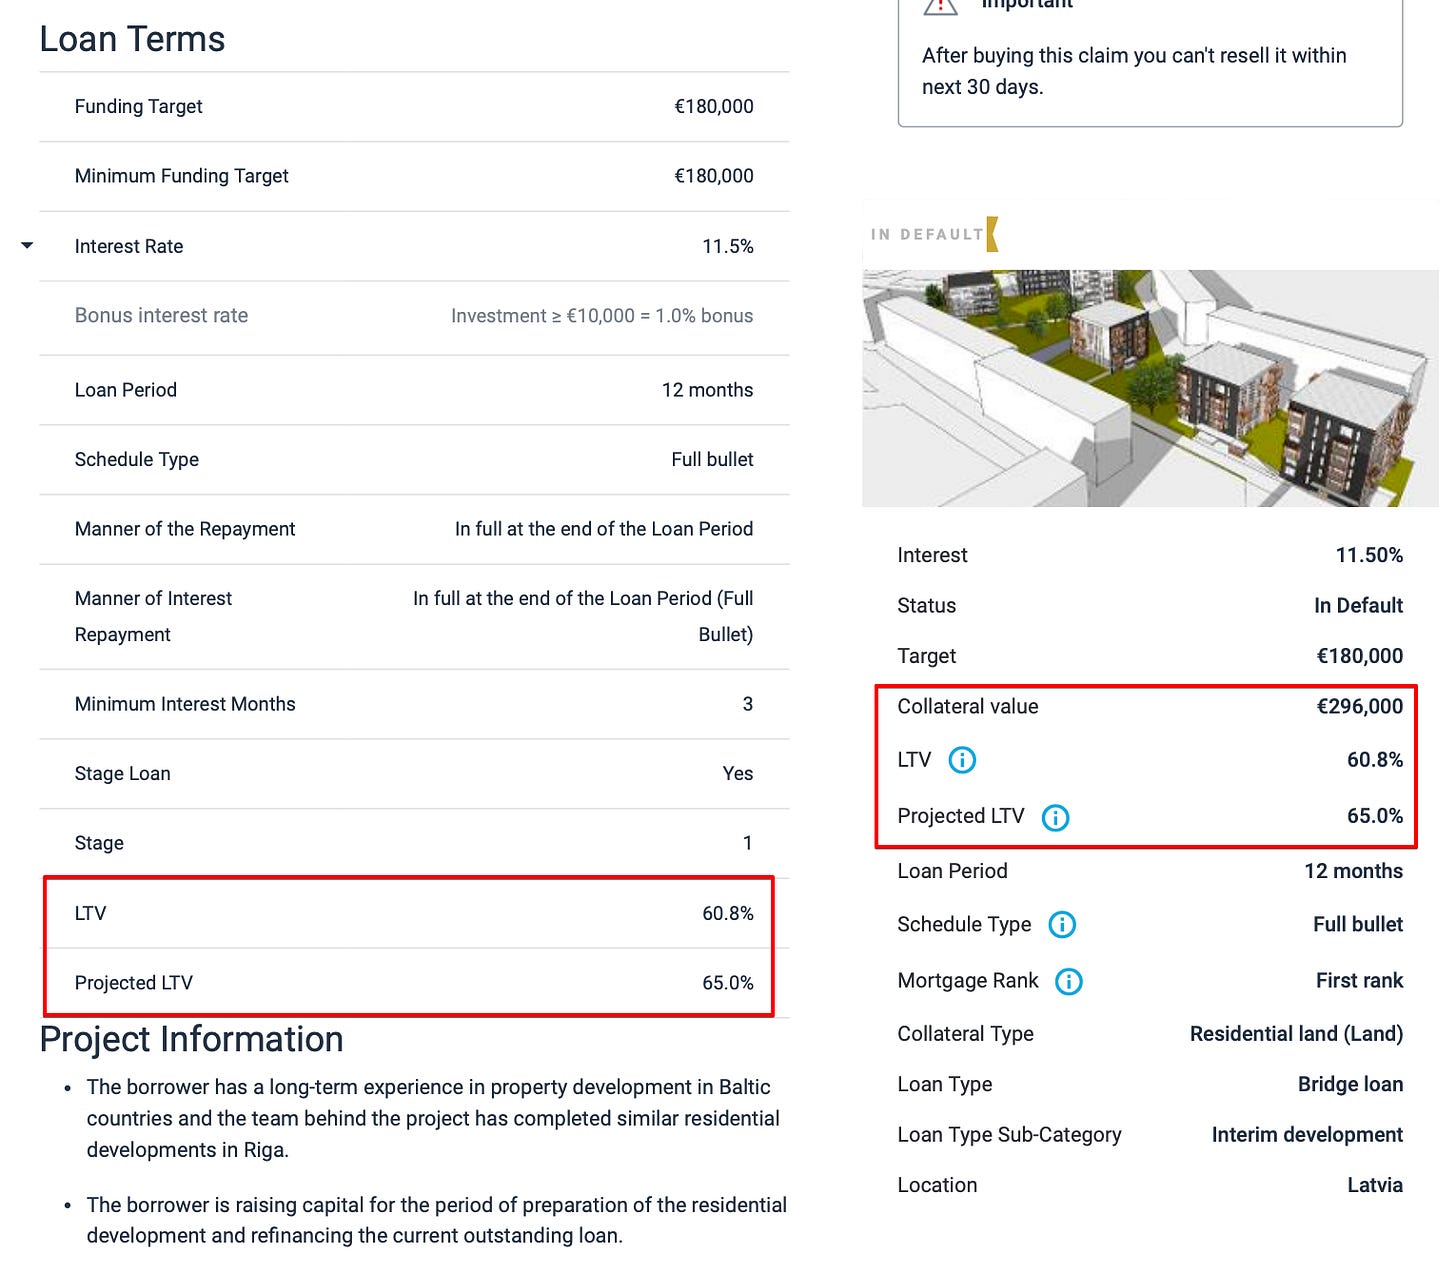Click '12 months' in the Loan Terms table
The width and height of the screenshot is (1456, 1269).
tap(707, 390)
